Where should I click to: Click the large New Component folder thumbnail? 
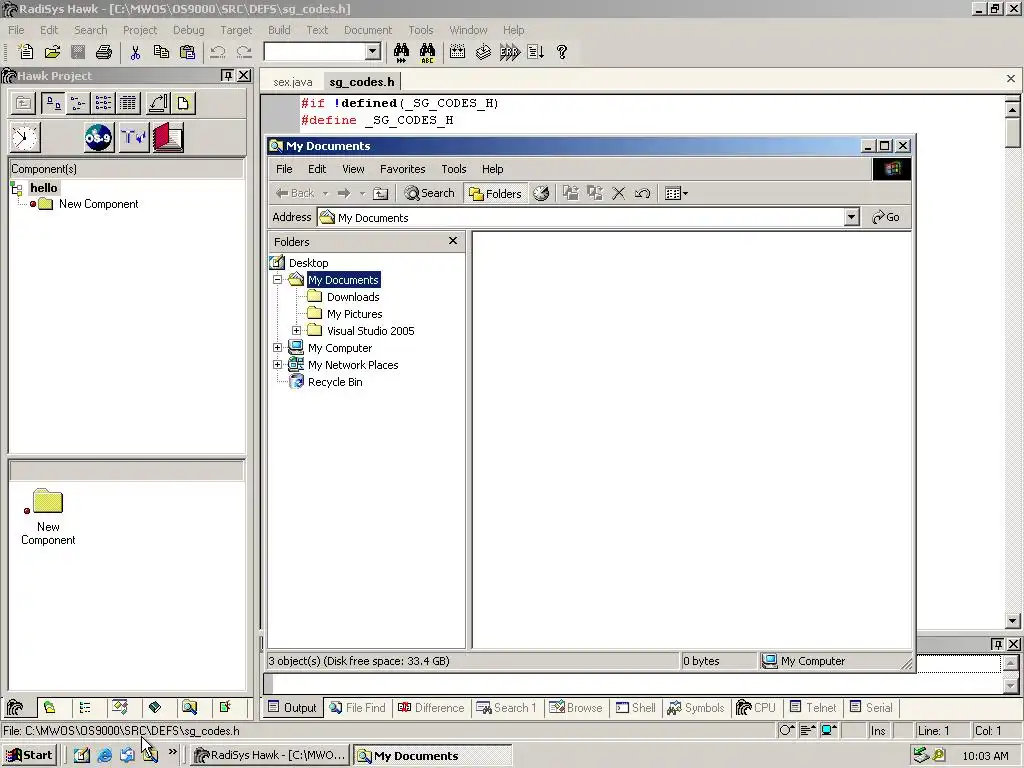click(x=47, y=502)
